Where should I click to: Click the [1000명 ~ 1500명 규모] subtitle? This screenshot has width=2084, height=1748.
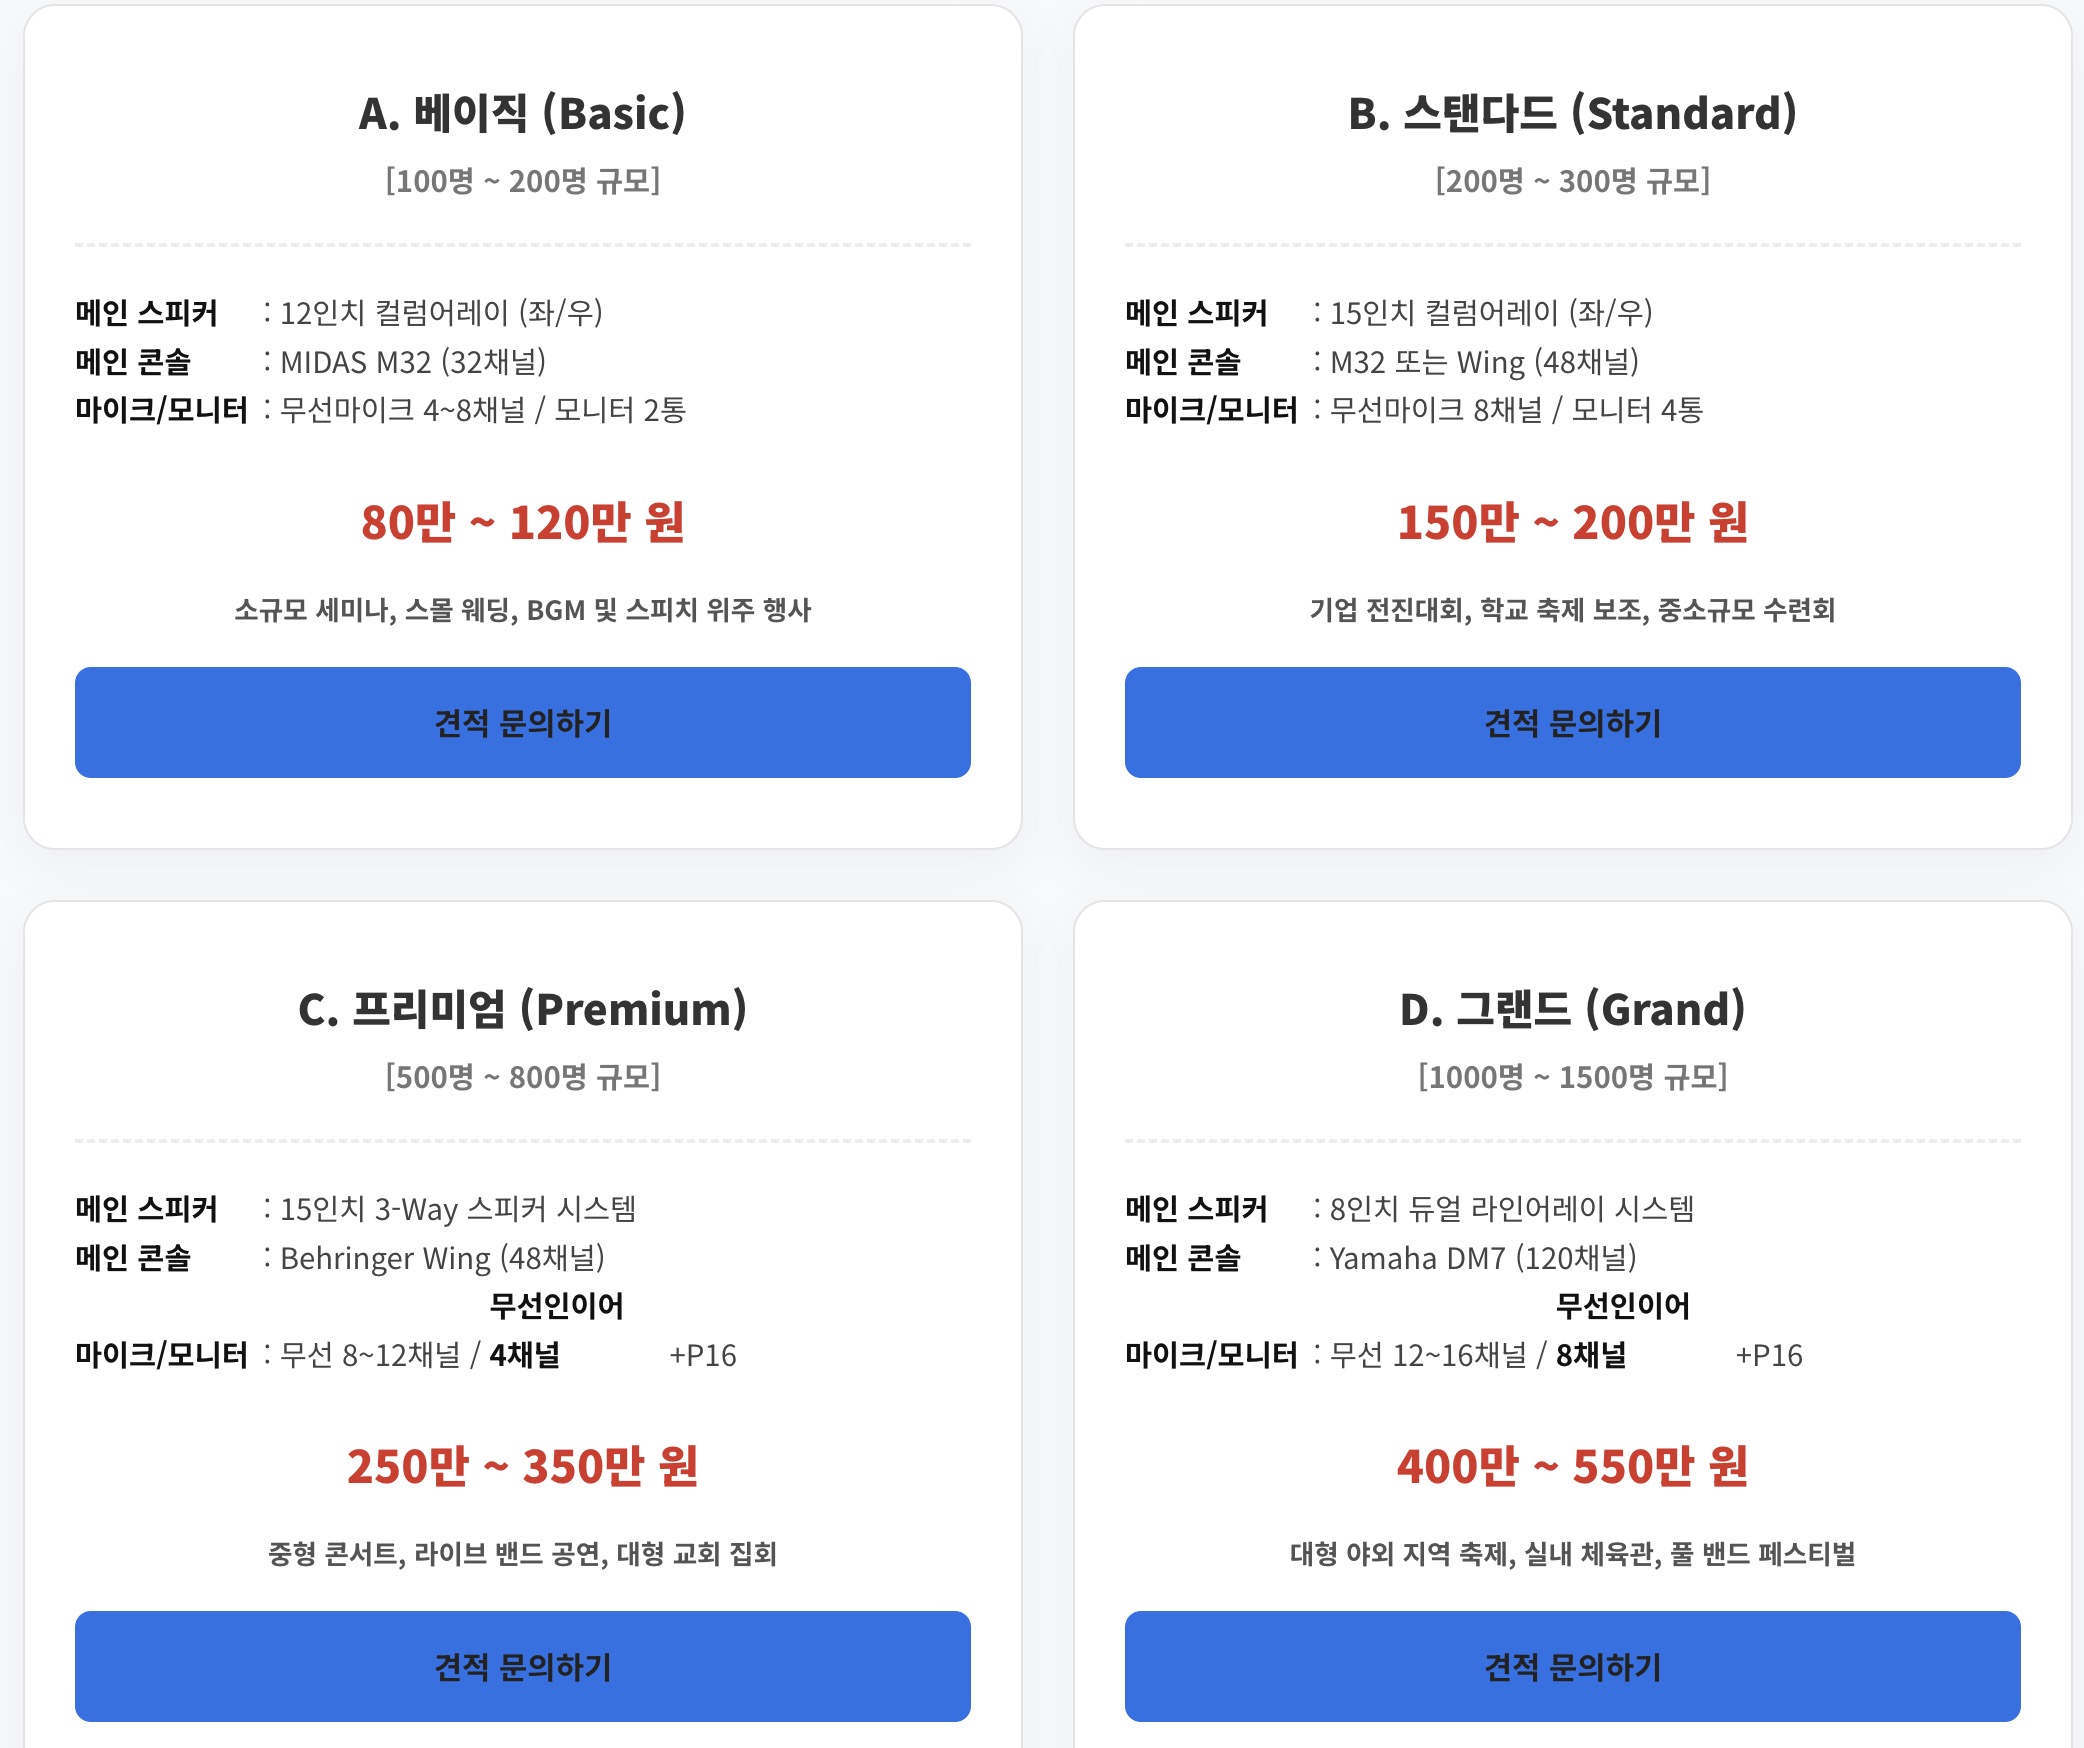1572,1077
